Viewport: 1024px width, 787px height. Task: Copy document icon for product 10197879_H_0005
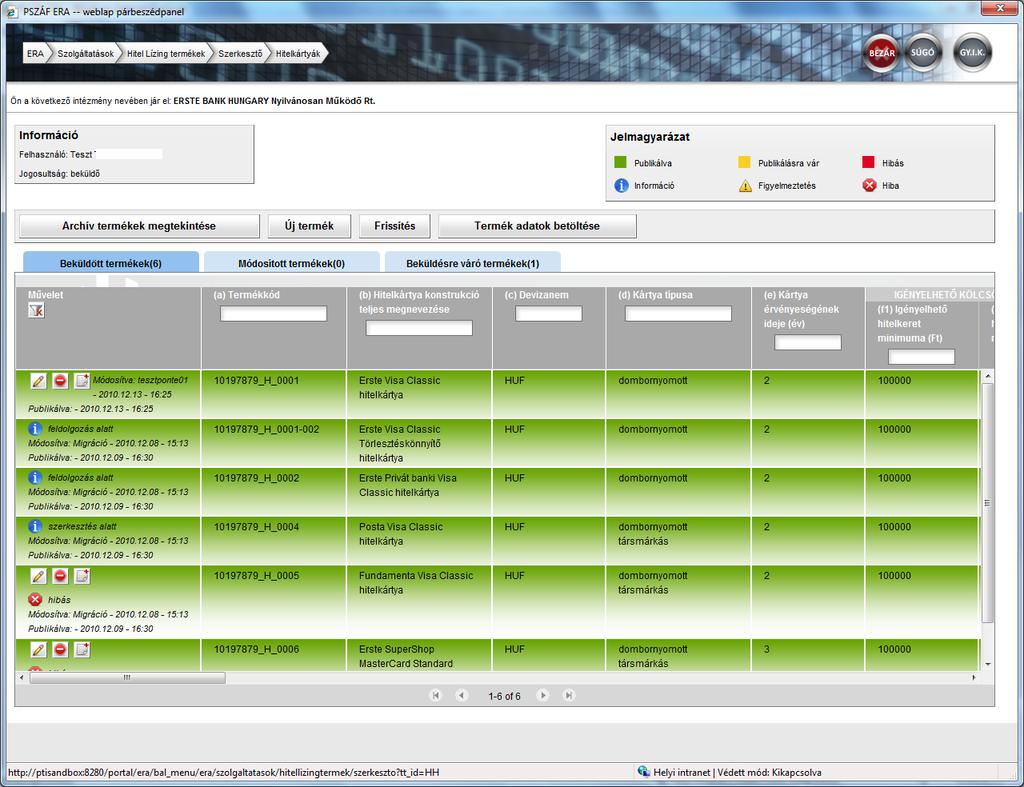click(82, 576)
